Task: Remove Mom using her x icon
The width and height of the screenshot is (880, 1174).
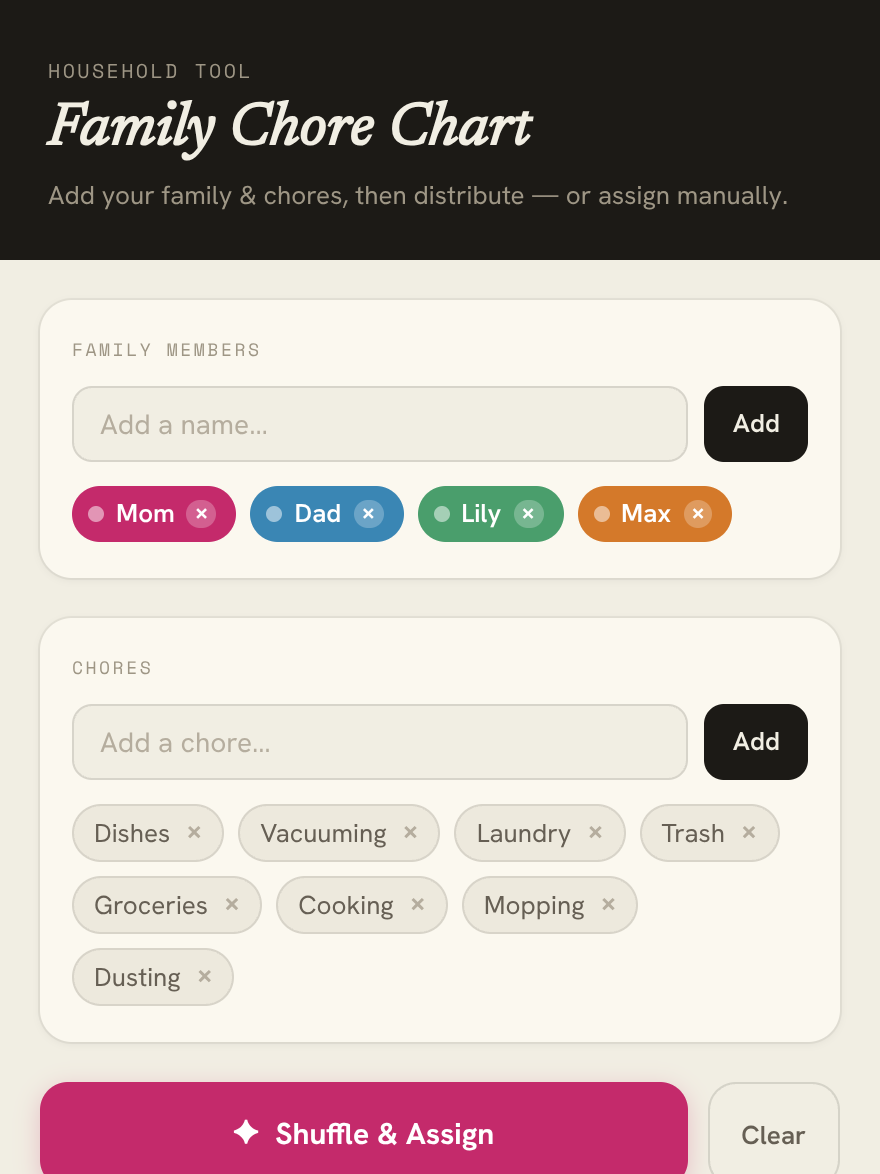Action: tap(201, 514)
